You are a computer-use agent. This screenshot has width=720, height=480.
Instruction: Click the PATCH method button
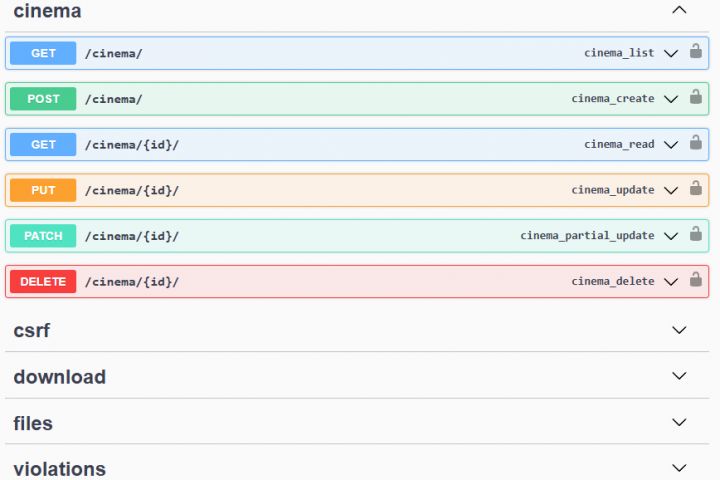point(43,236)
